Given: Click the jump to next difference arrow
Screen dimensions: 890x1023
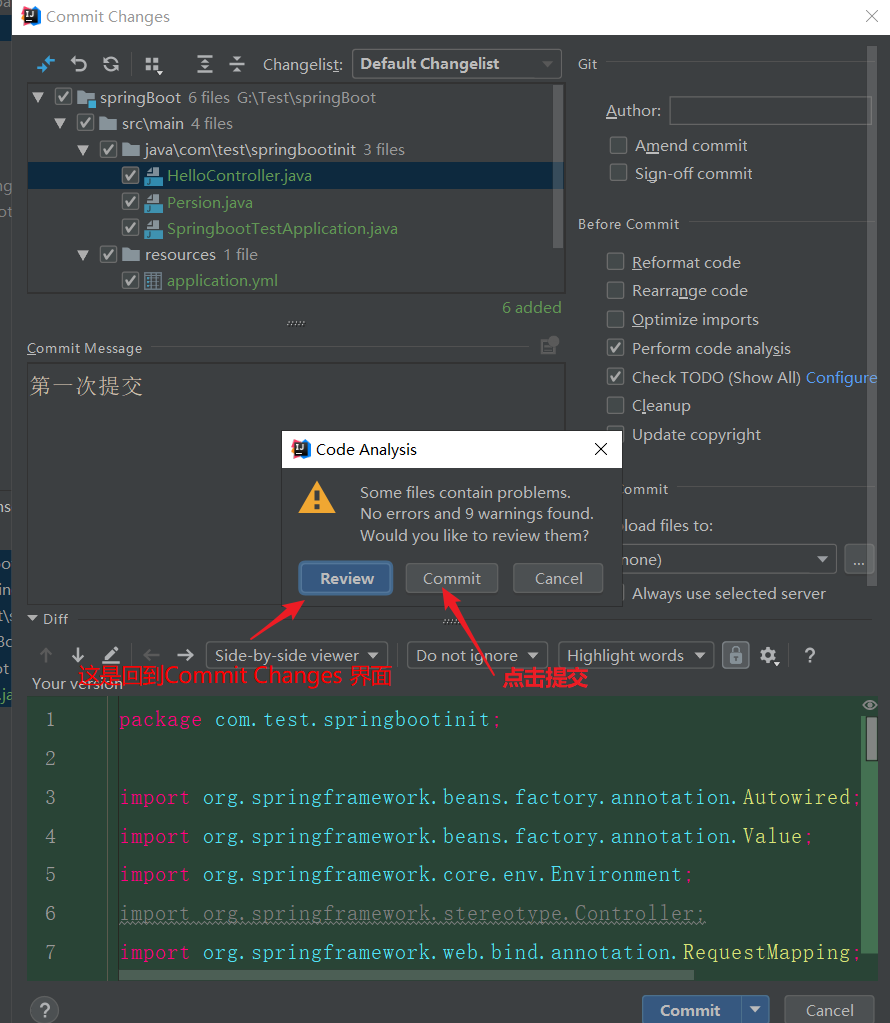Looking at the screenshot, I should pos(79,655).
